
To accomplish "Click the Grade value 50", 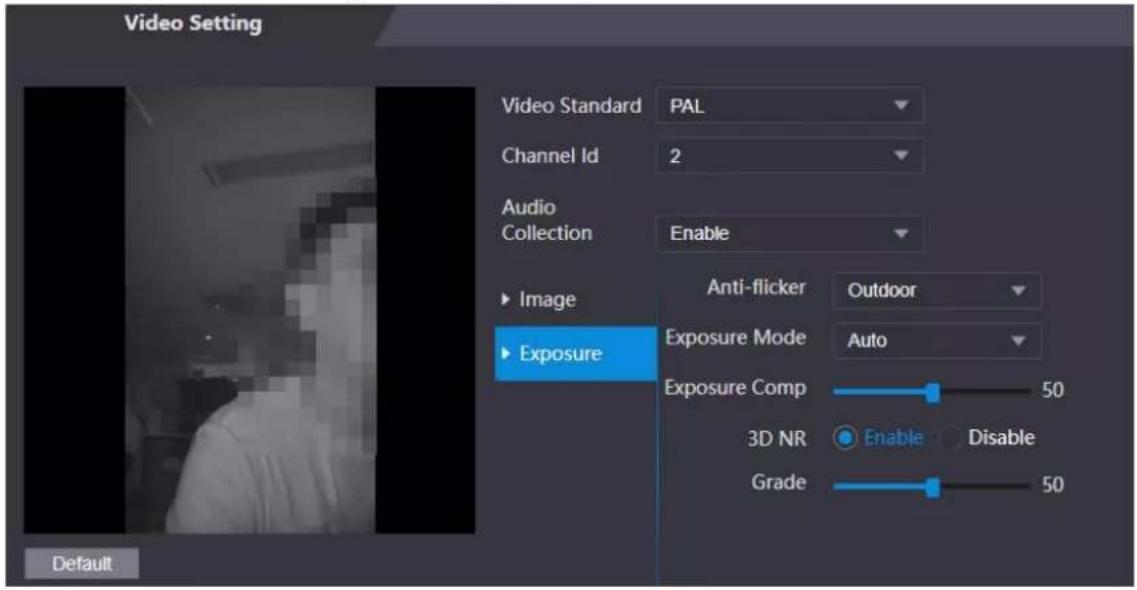I will click(x=1053, y=484).
